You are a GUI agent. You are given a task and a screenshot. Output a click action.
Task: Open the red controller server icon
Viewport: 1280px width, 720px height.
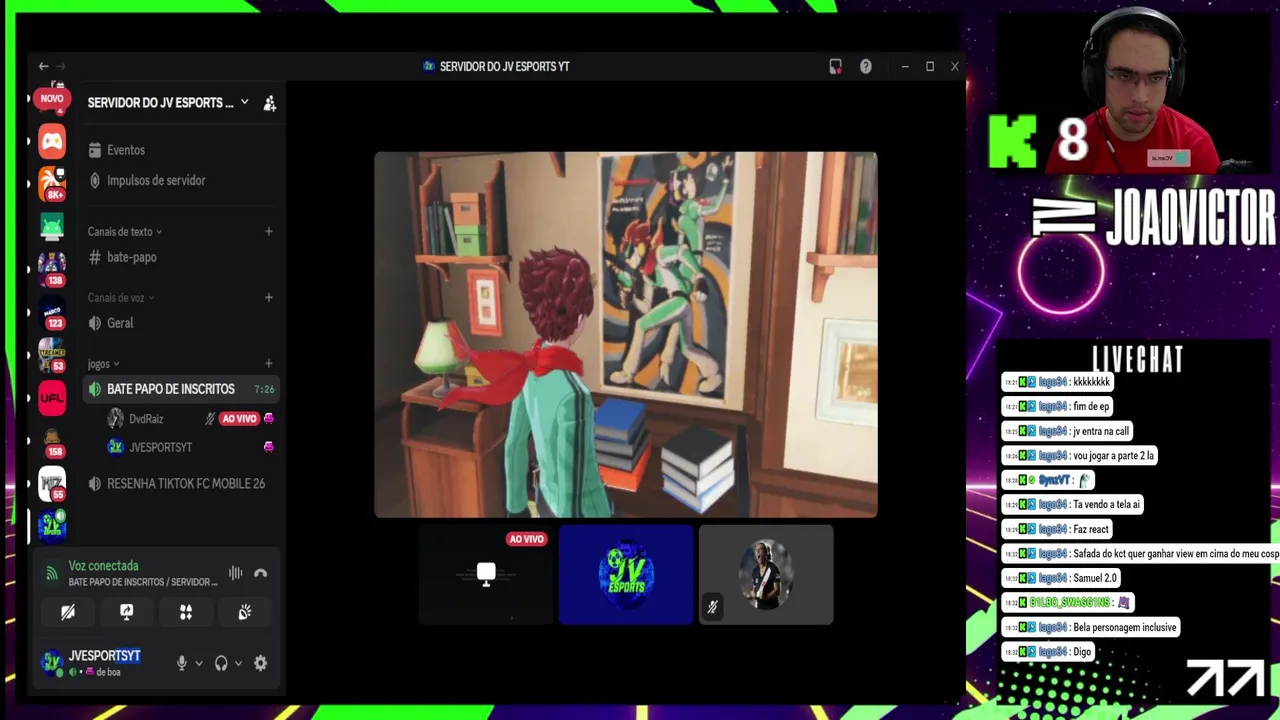(52, 141)
